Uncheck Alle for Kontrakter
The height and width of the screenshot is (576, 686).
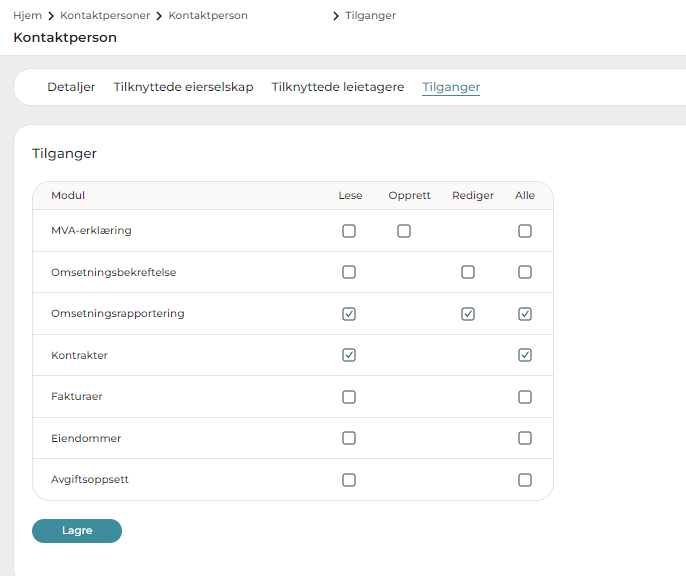525,355
